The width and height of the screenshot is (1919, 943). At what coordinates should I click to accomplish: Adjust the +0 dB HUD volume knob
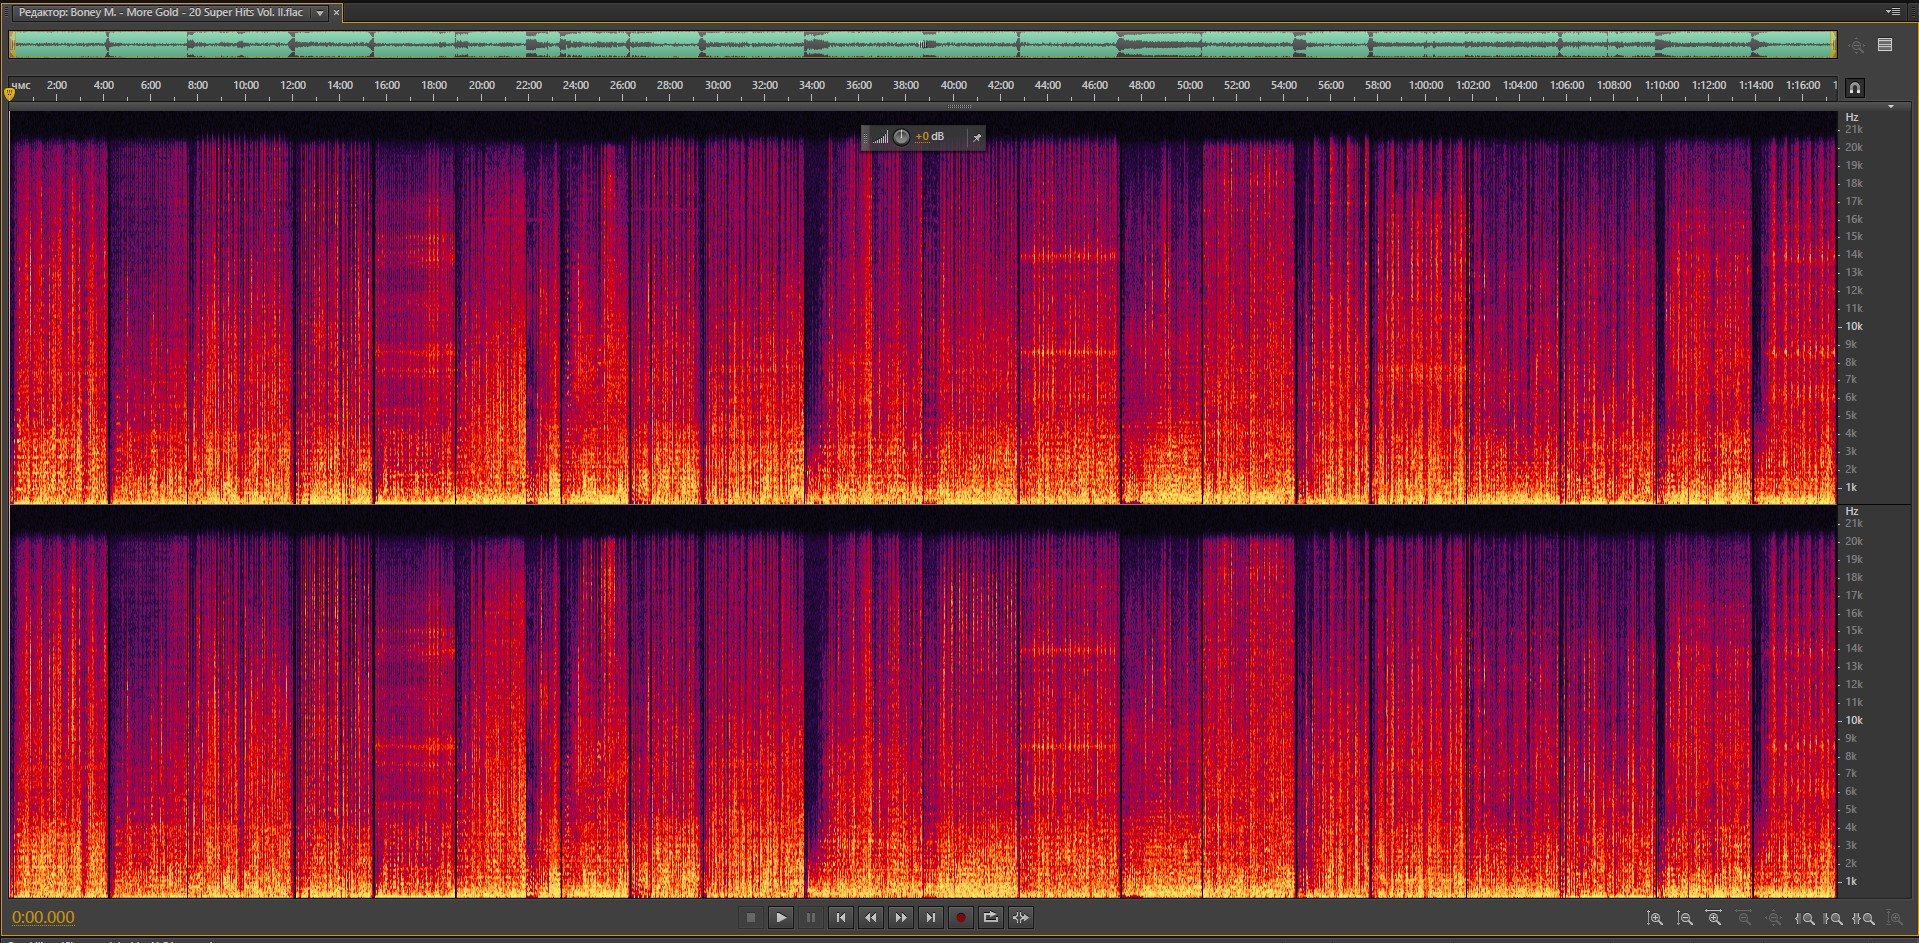point(901,137)
